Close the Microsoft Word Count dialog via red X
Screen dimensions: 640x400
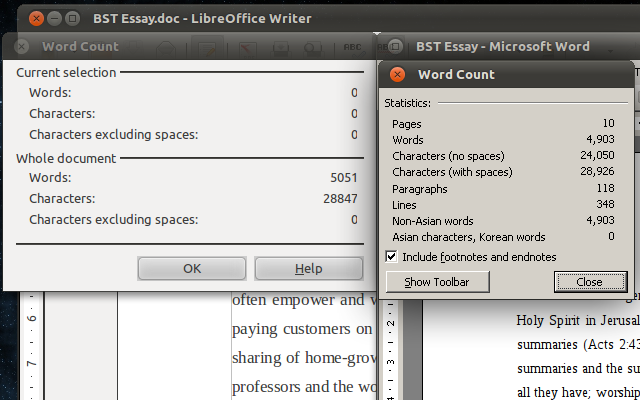(x=397, y=74)
